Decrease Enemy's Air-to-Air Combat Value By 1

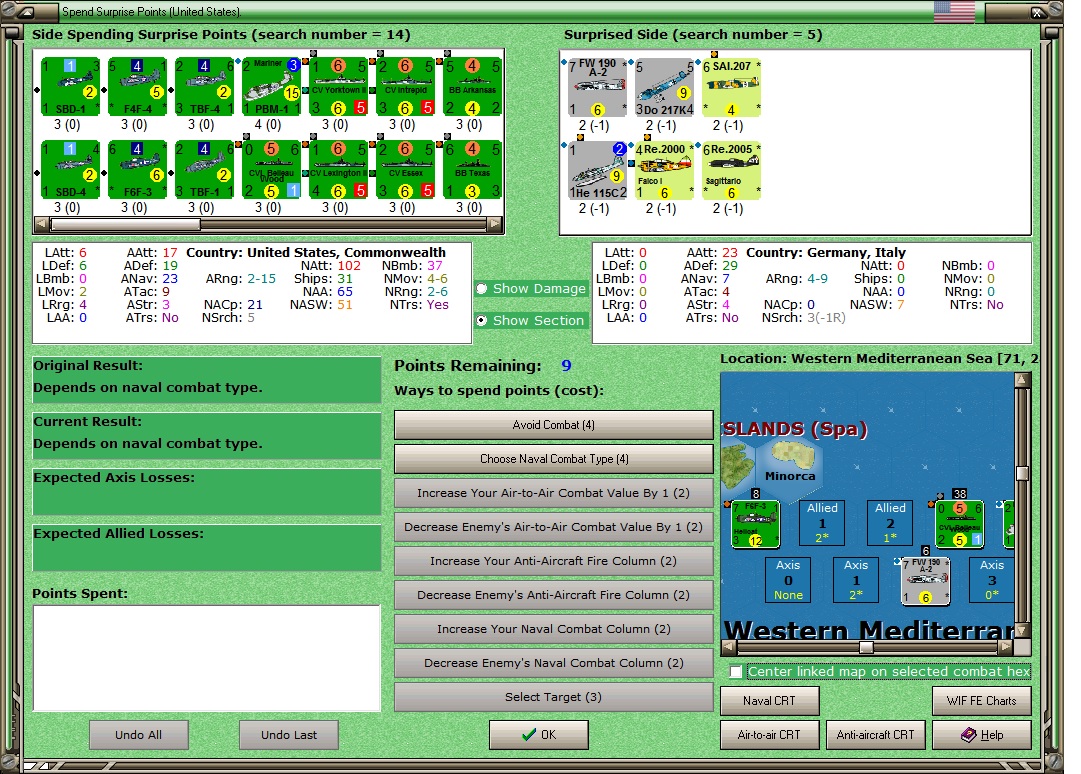pyautogui.click(x=554, y=527)
